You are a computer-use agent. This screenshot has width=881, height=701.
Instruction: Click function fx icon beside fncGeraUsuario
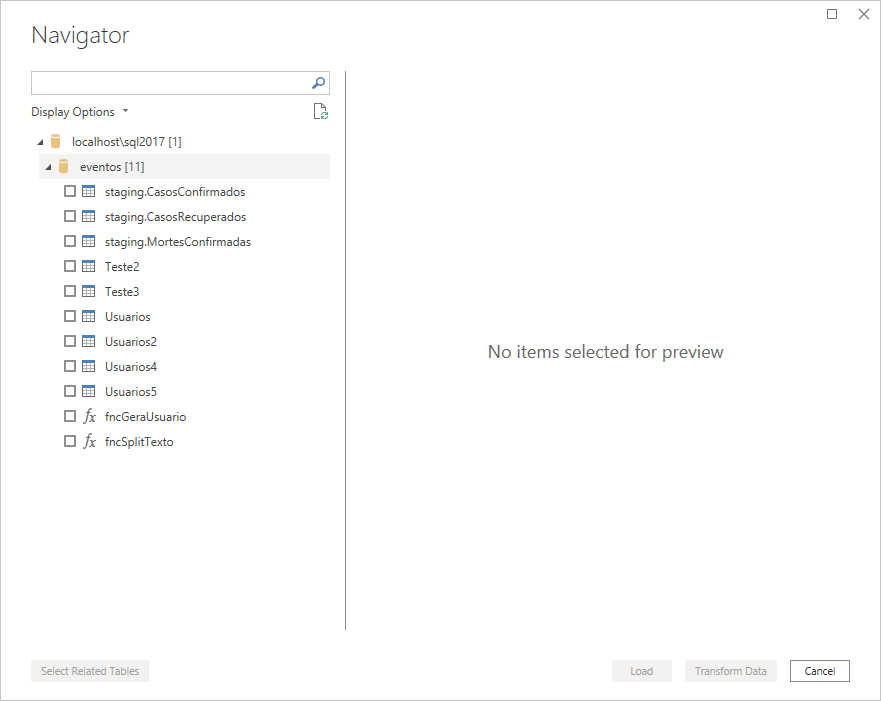point(89,416)
